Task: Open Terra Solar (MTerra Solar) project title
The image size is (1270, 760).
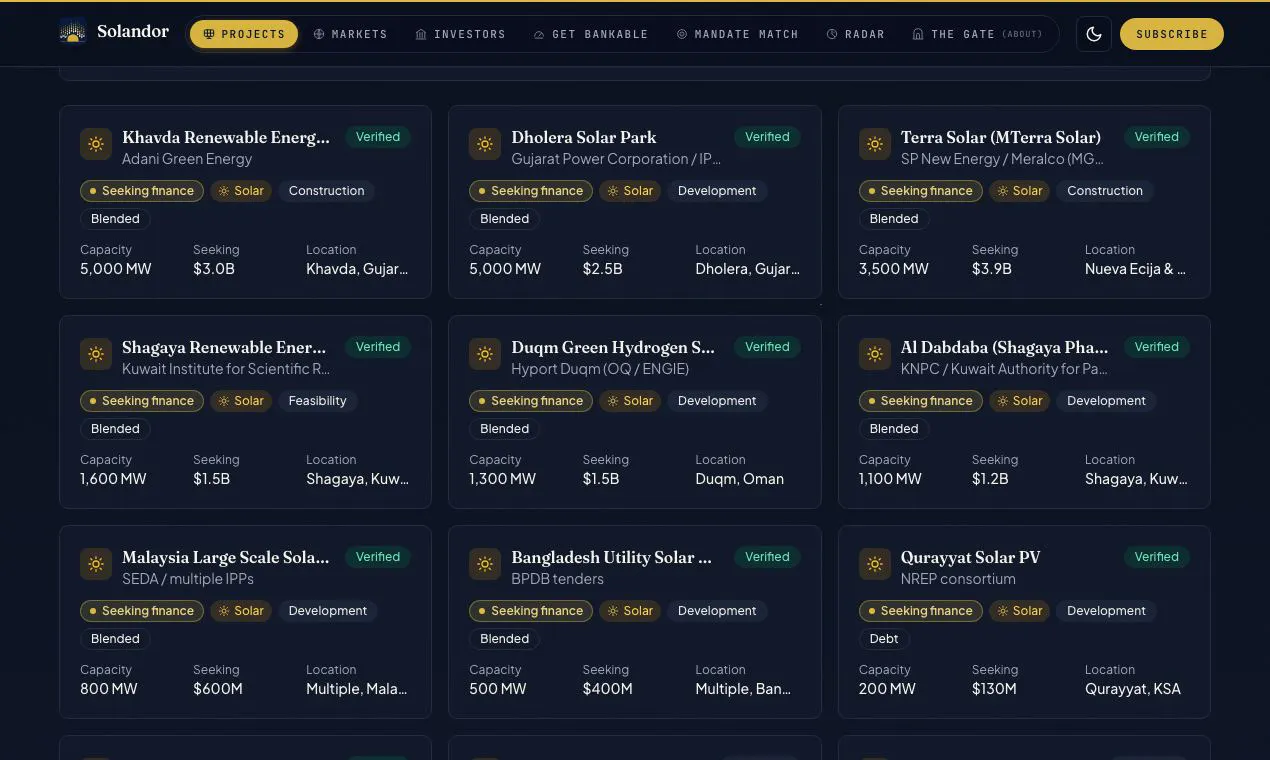Action: 1001,137
